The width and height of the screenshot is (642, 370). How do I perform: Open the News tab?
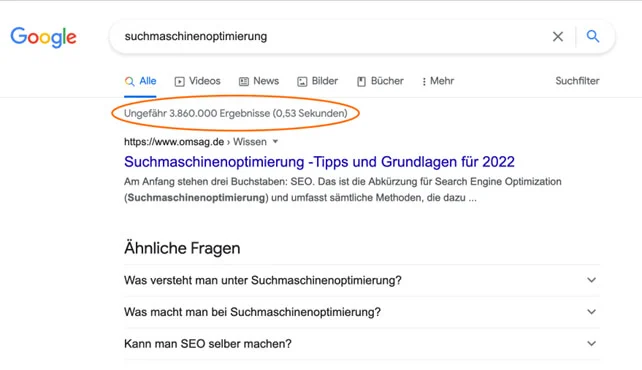pyautogui.click(x=259, y=81)
